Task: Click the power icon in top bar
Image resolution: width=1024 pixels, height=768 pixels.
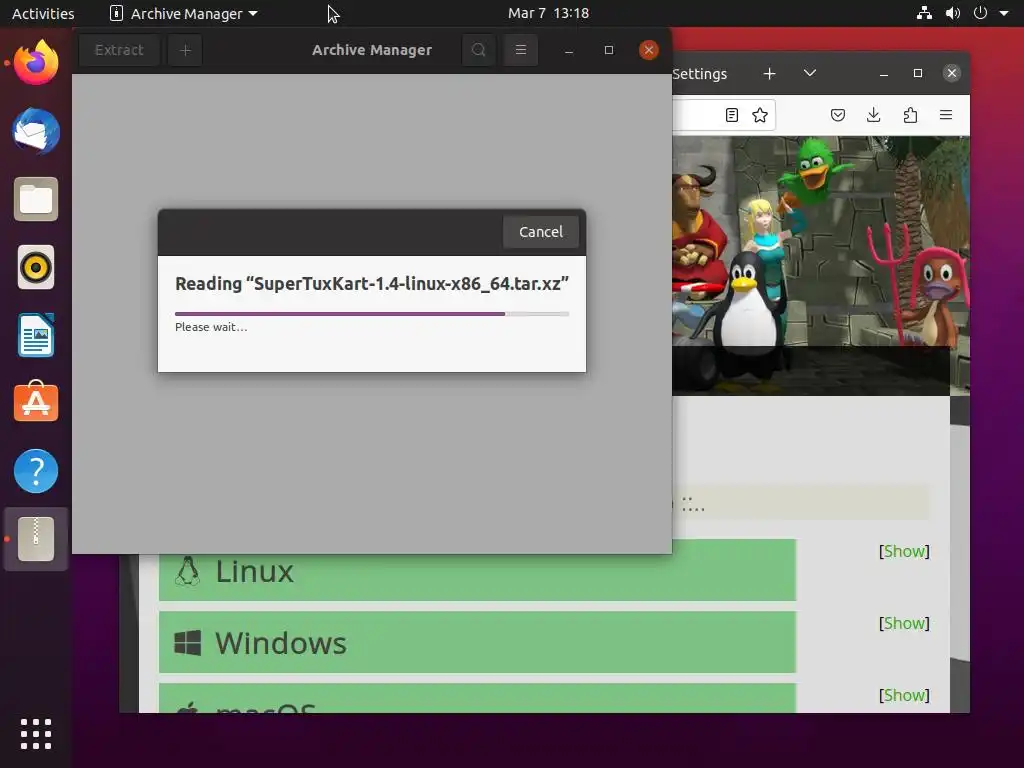Action: (x=980, y=13)
